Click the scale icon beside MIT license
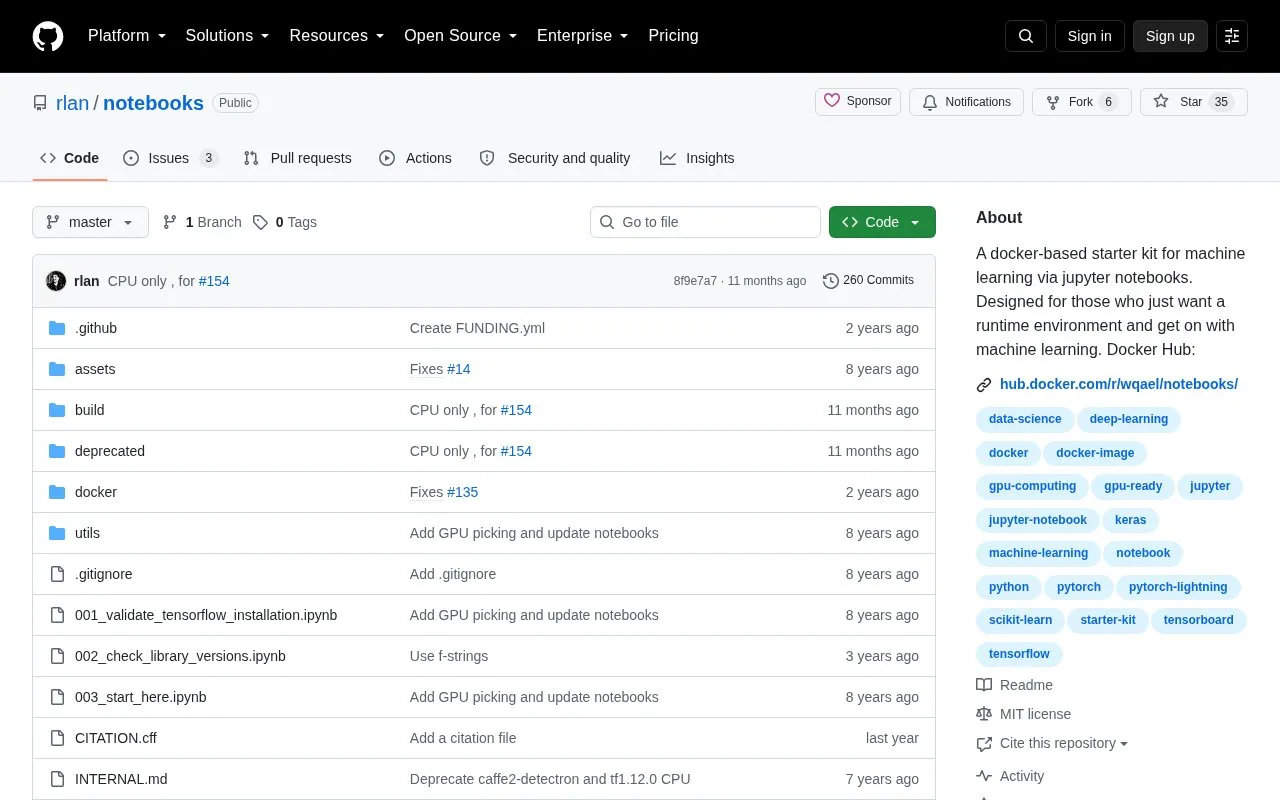Screen dimensions: 1280x800 [984, 714]
